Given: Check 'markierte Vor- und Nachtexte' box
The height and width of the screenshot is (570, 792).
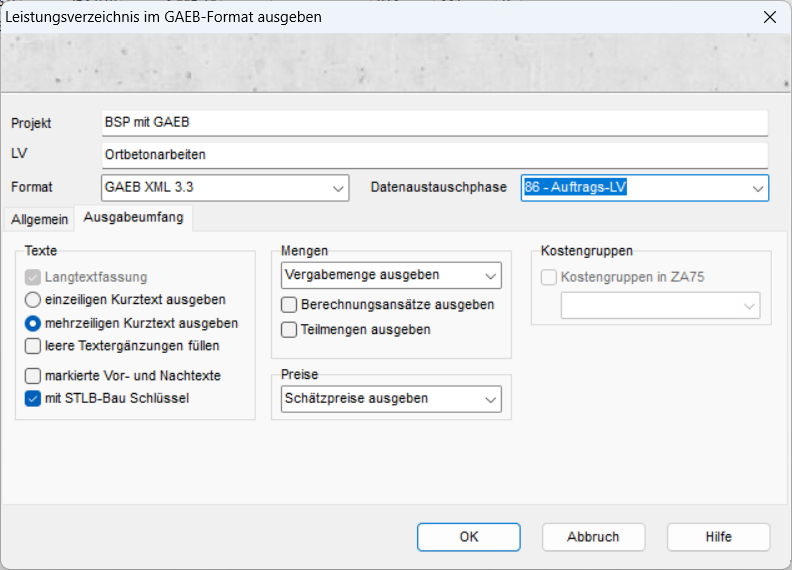Looking at the screenshot, I should pos(34,376).
